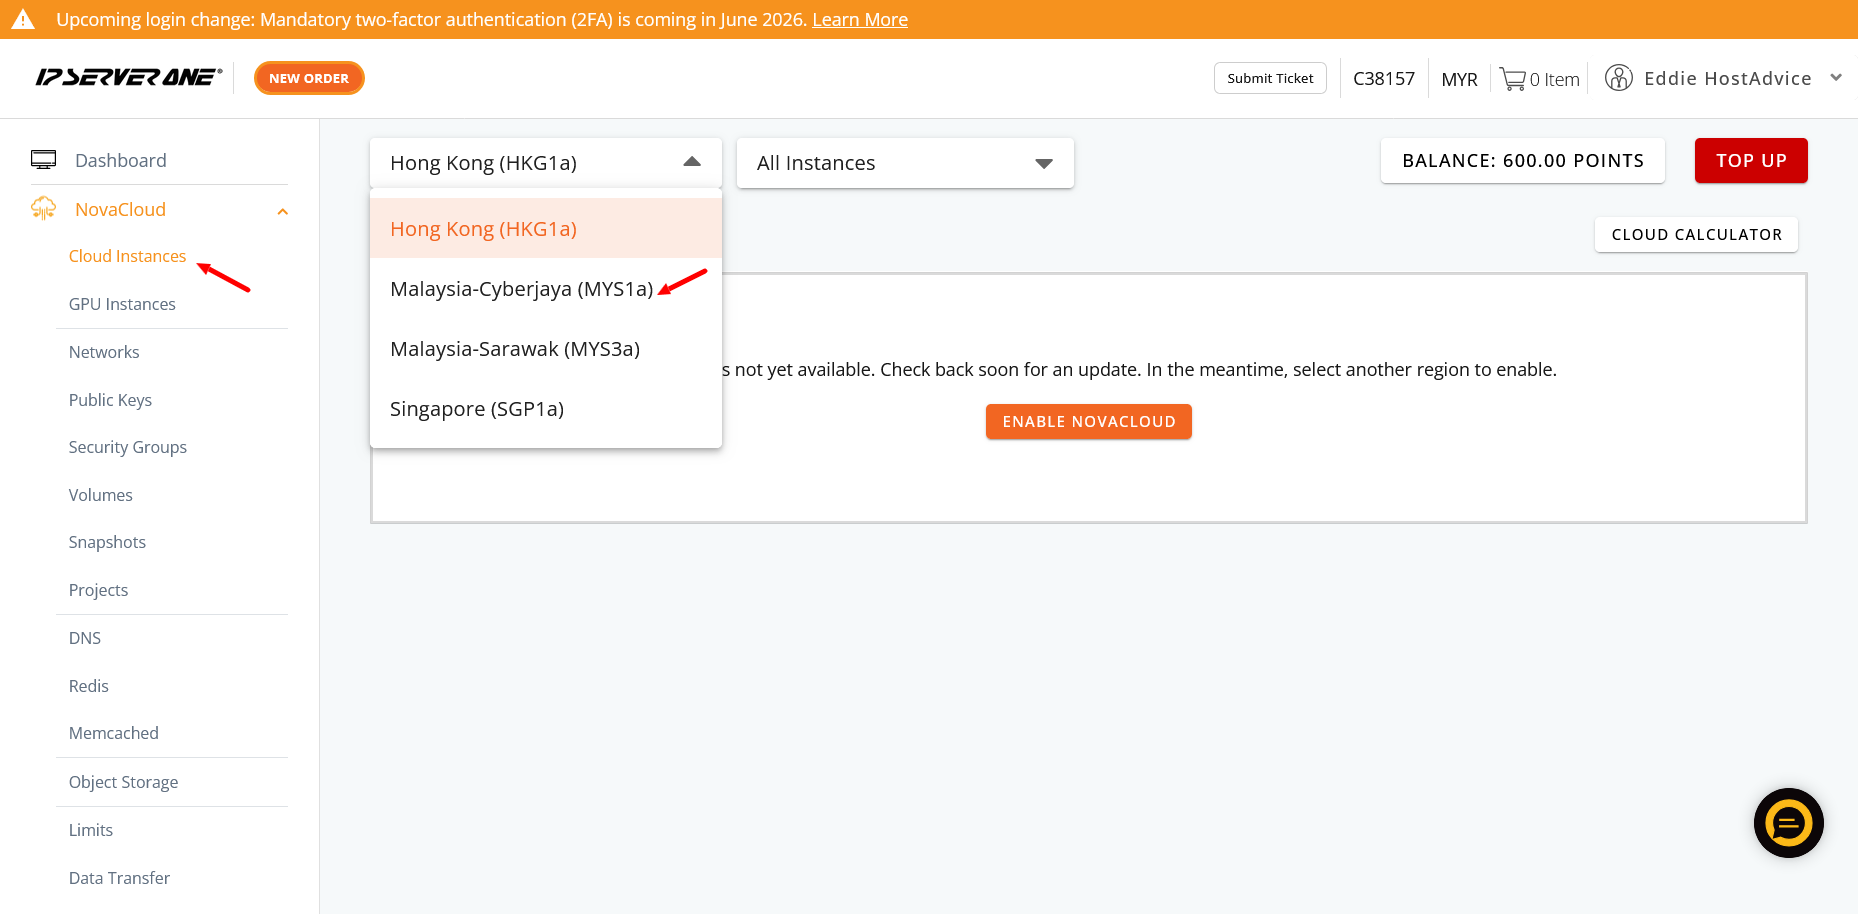Go to Cloud Instances
This screenshot has width=1858, height=915.
(x=127, y=256)
